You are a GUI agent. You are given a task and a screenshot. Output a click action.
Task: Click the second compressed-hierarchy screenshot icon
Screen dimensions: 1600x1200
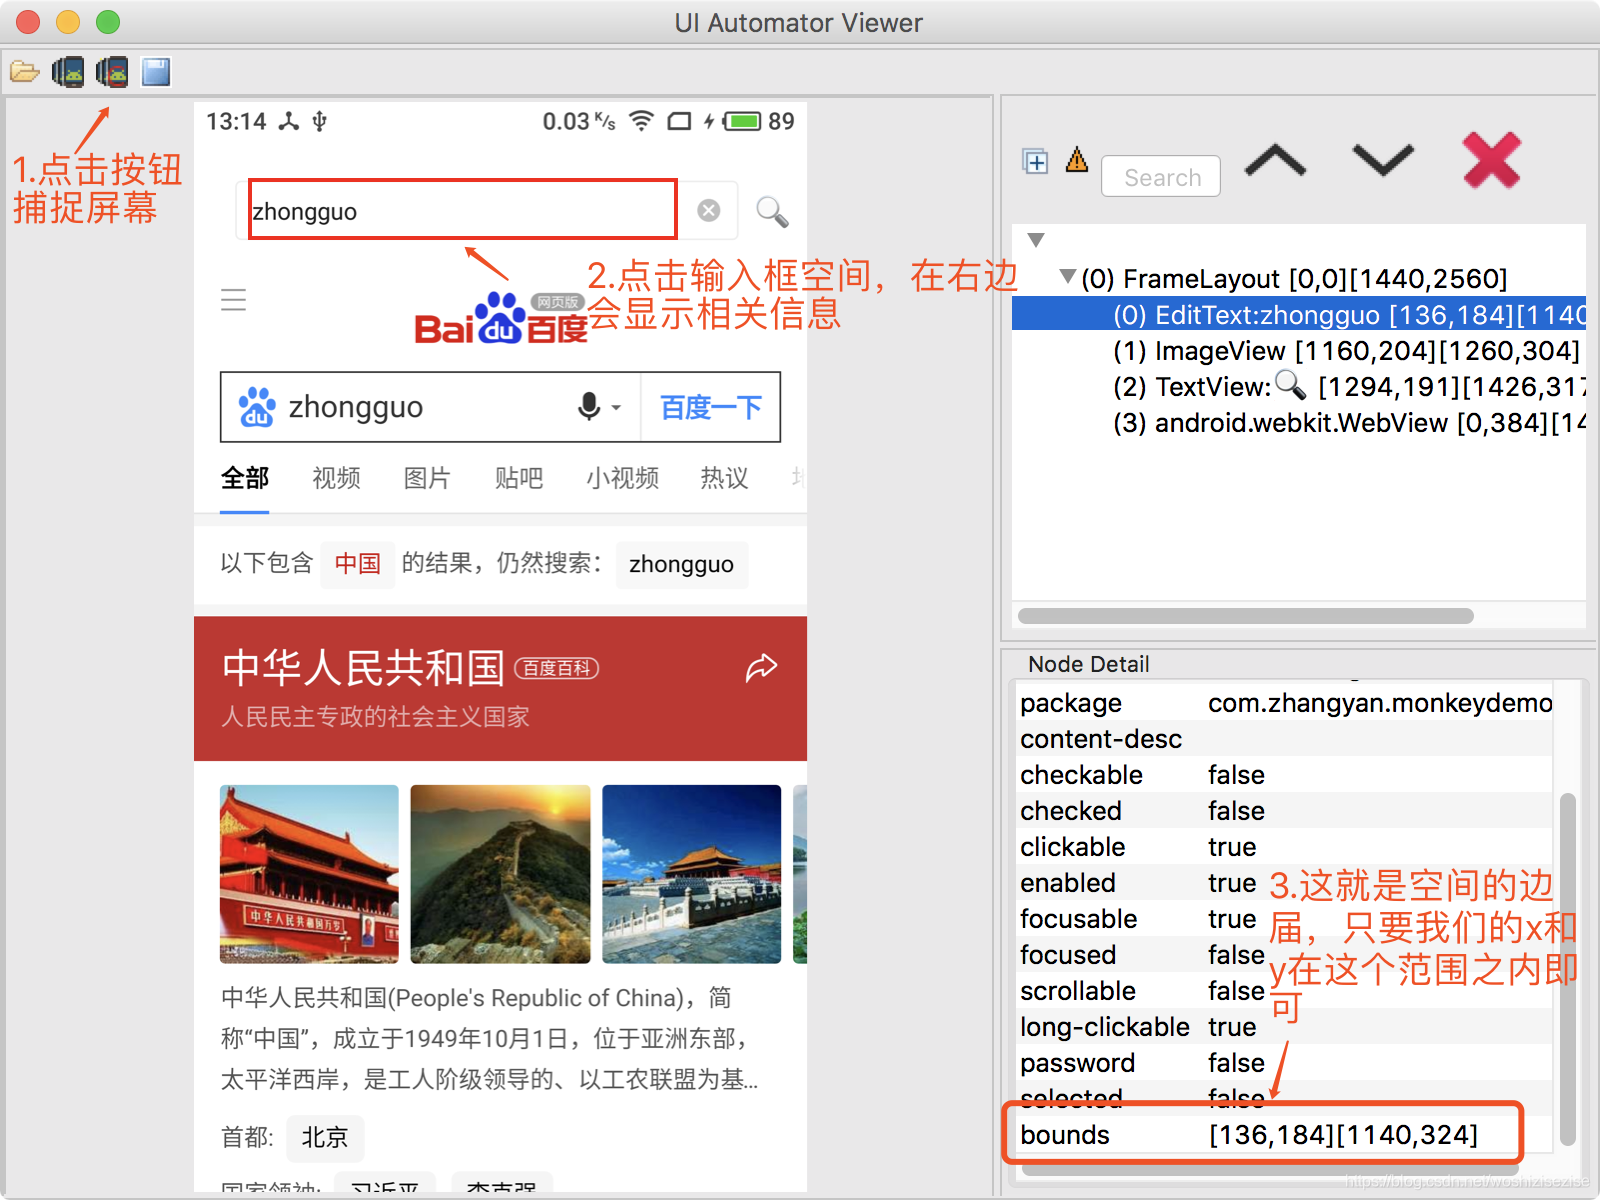point(112,72)
